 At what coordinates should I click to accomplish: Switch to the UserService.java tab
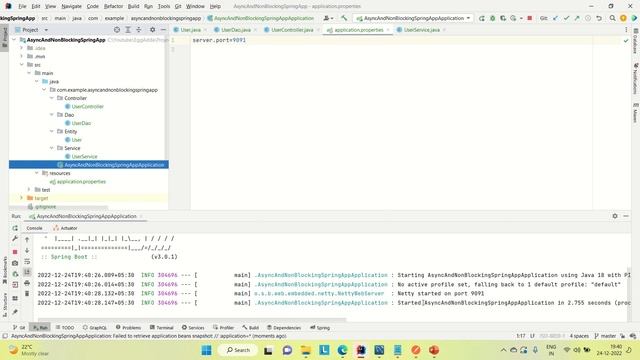[421, 30]
